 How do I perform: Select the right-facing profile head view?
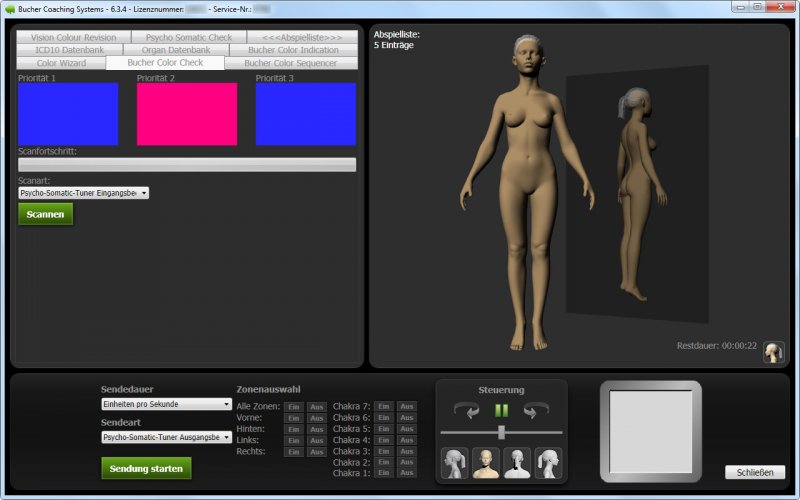[x=548, y=463]
